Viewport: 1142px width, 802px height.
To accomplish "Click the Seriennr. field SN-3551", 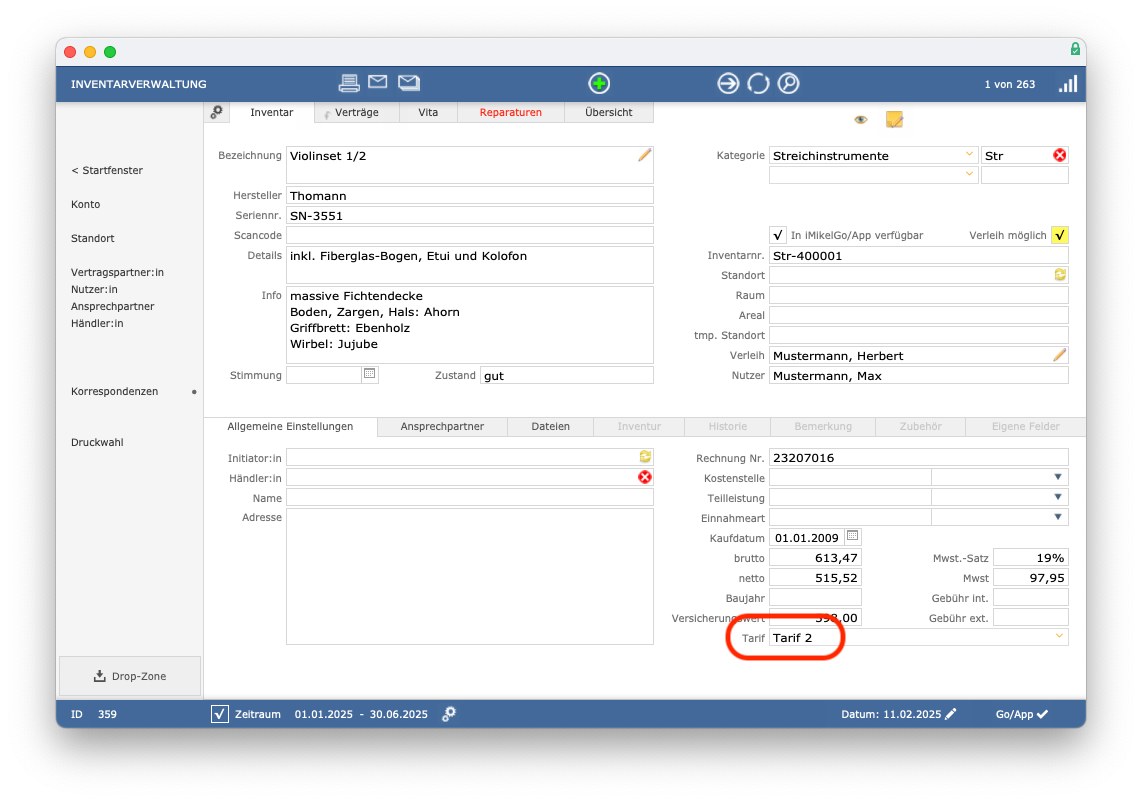I will pyautogui.click(x=470, y=216).
